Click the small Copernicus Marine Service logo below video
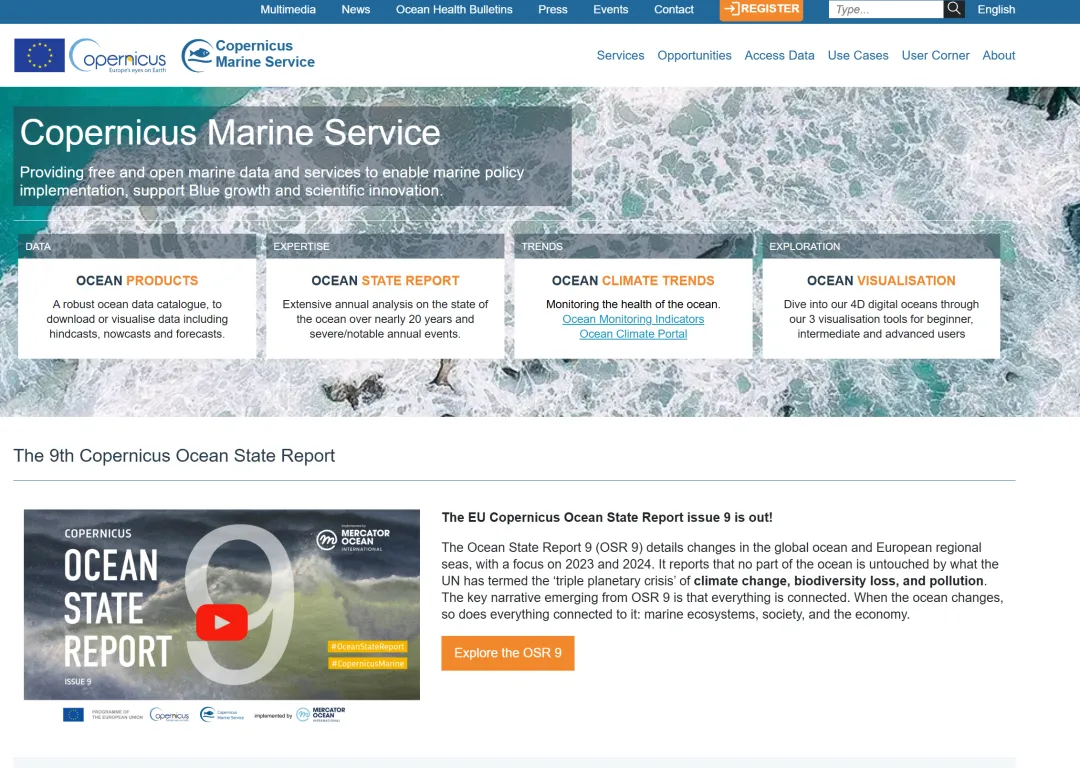Image resolution: width=1080 pixels, height=768 pixels. (x=222, y=715)
